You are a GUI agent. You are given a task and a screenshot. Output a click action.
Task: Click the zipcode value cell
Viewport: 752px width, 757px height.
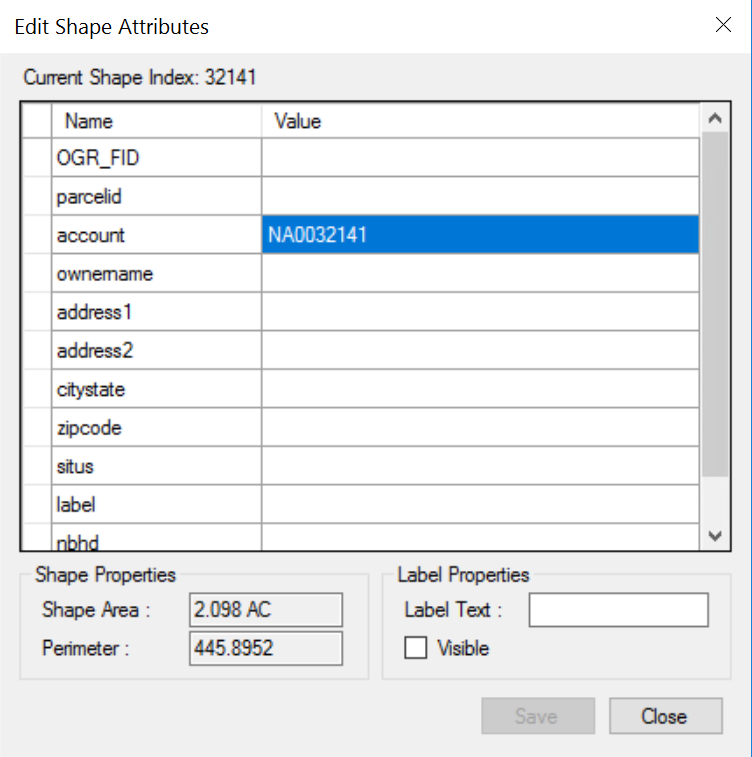[x=480, y=428]
